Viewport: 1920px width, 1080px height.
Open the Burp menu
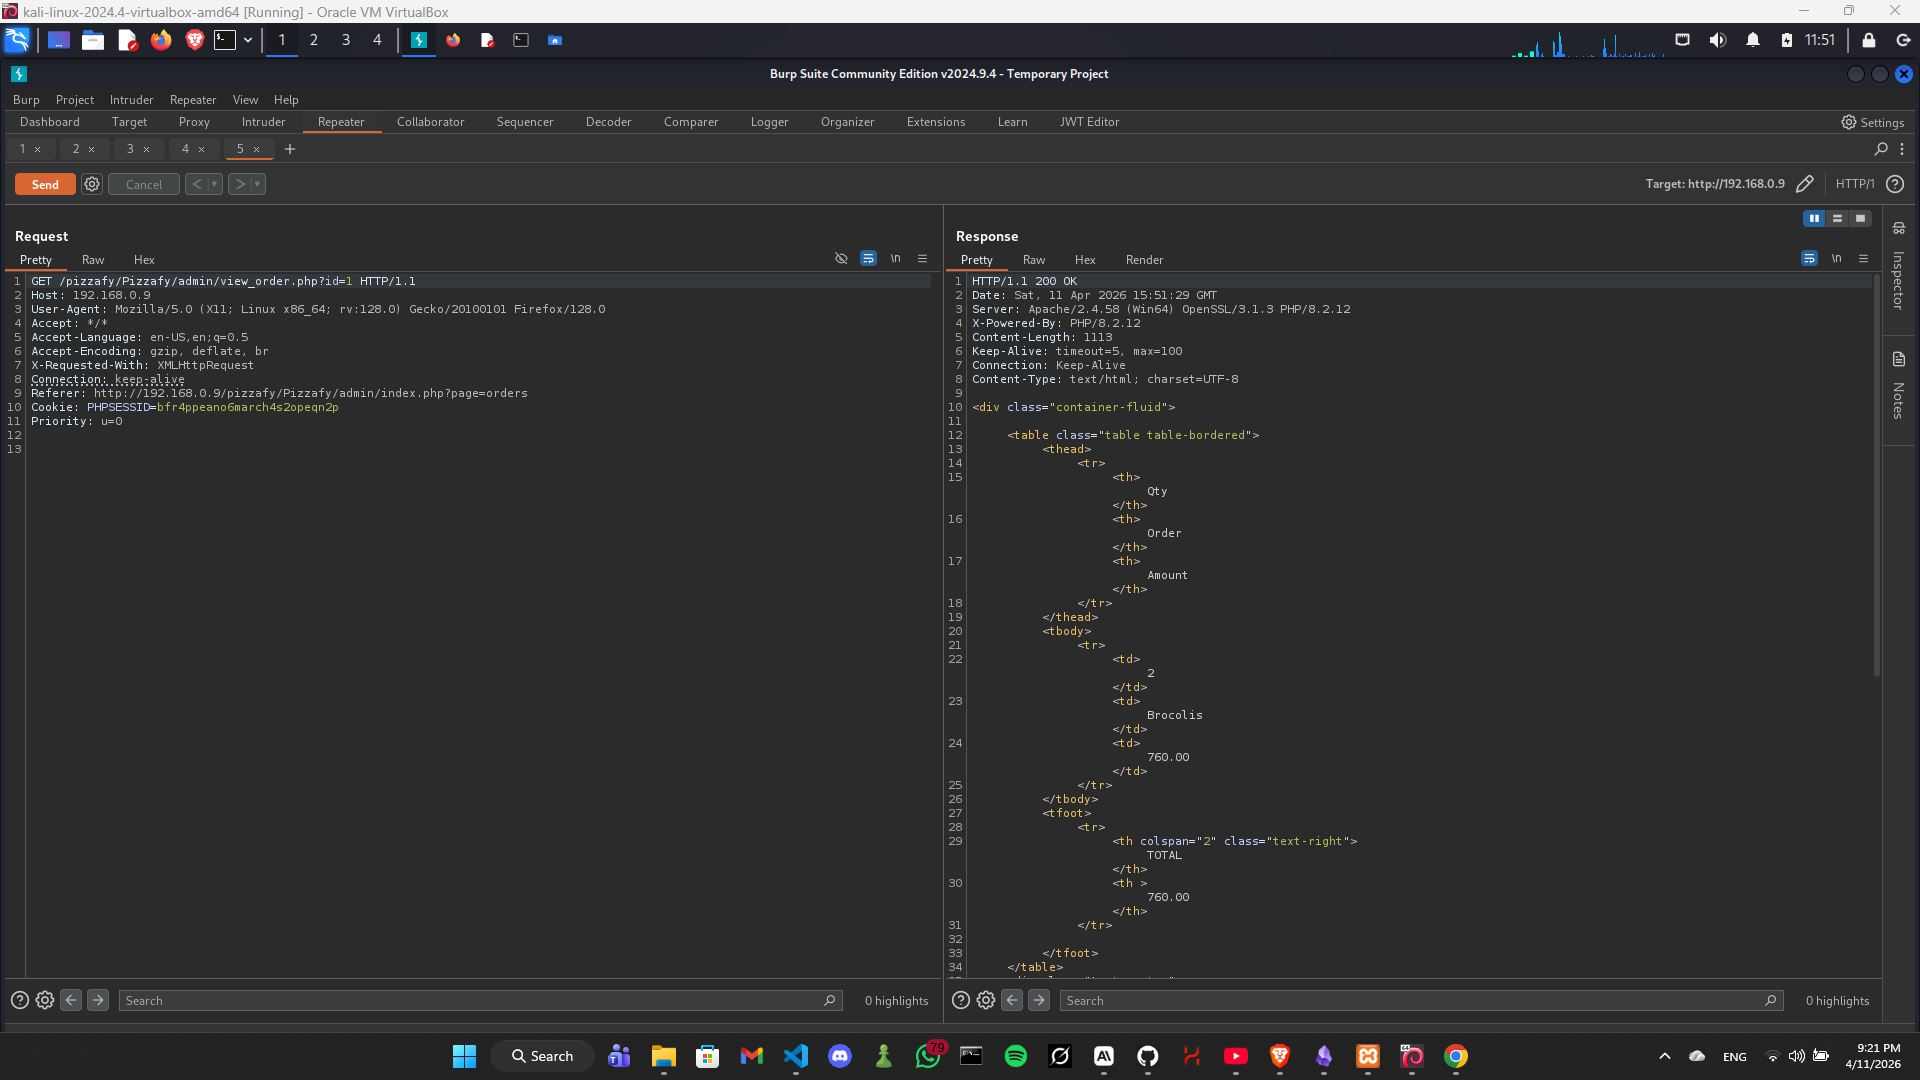coord(26,100)
